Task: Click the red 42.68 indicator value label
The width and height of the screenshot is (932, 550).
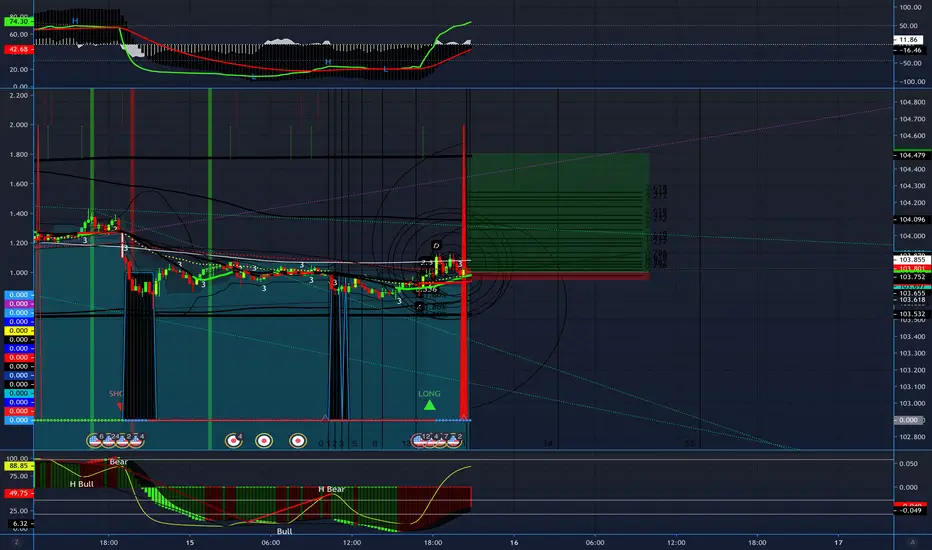Action: pos(18,49)
